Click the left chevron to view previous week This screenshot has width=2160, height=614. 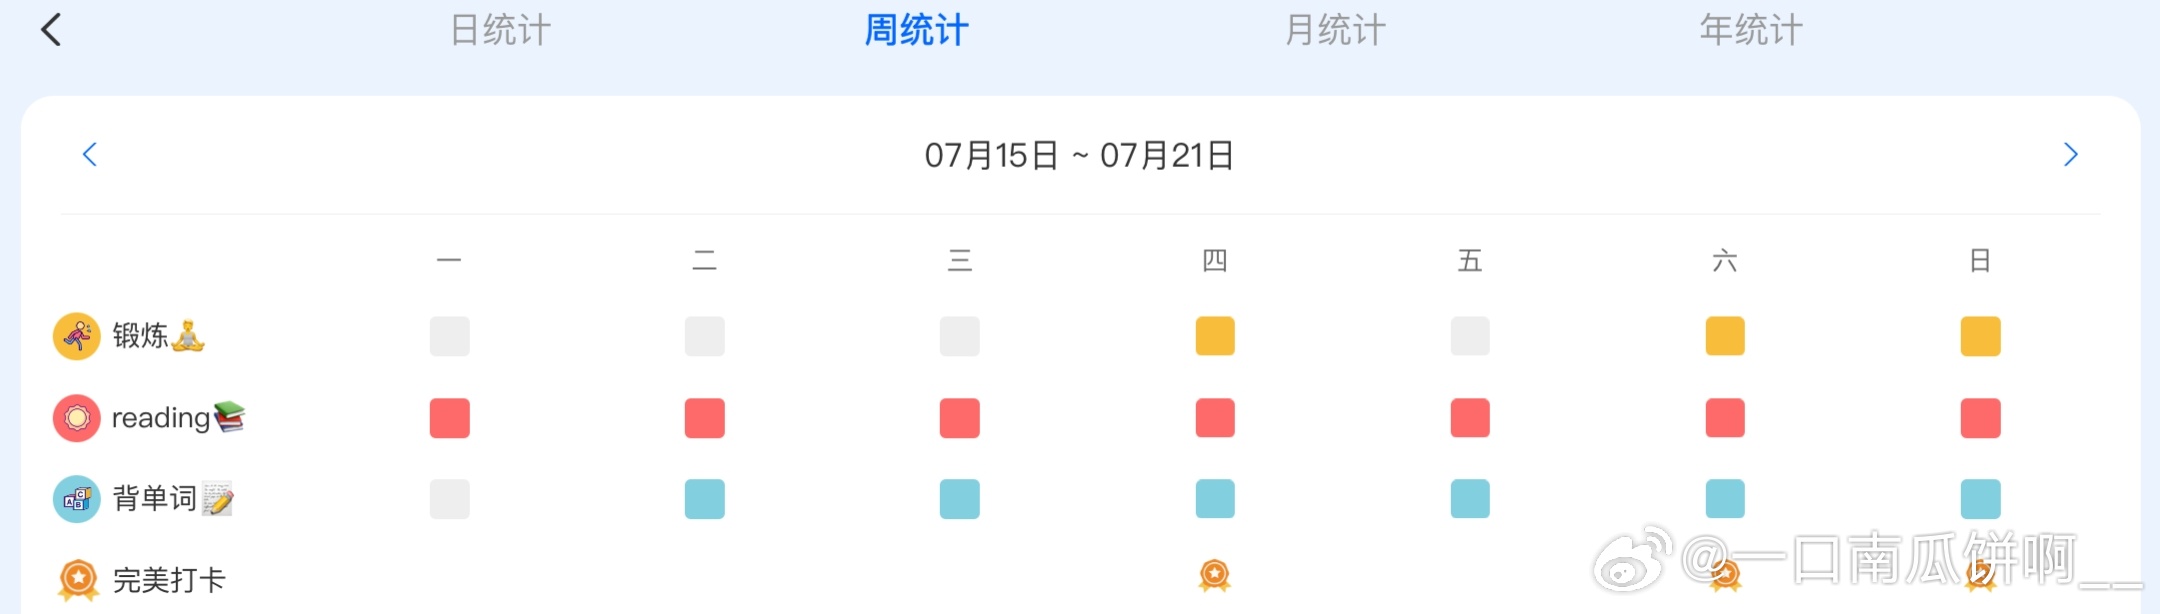tap(89, 154)
